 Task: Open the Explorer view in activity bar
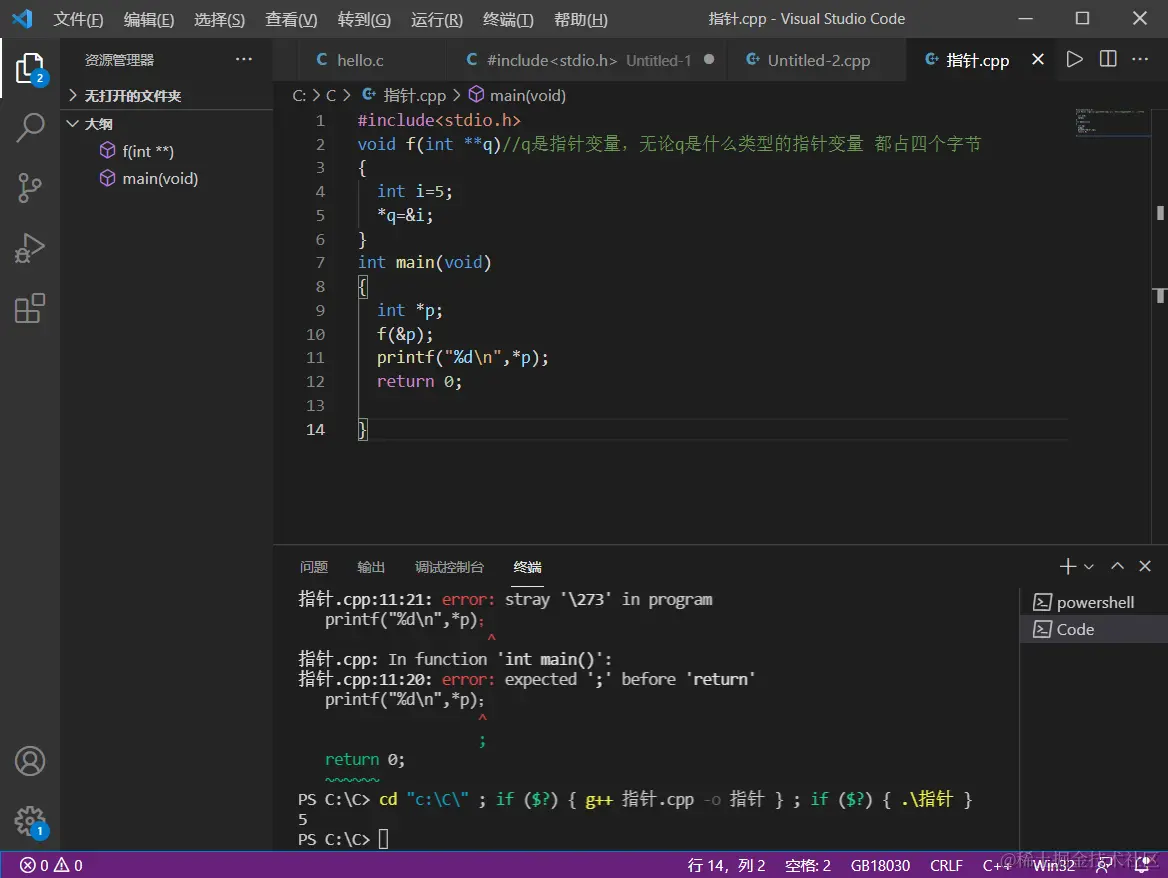pyautogui.click(x=30, y=69)
